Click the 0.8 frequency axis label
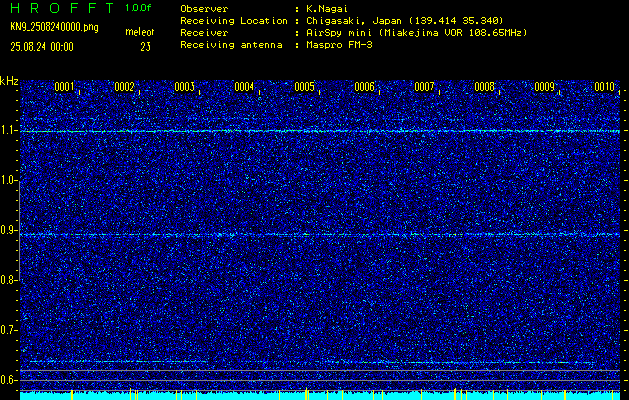 8,280
